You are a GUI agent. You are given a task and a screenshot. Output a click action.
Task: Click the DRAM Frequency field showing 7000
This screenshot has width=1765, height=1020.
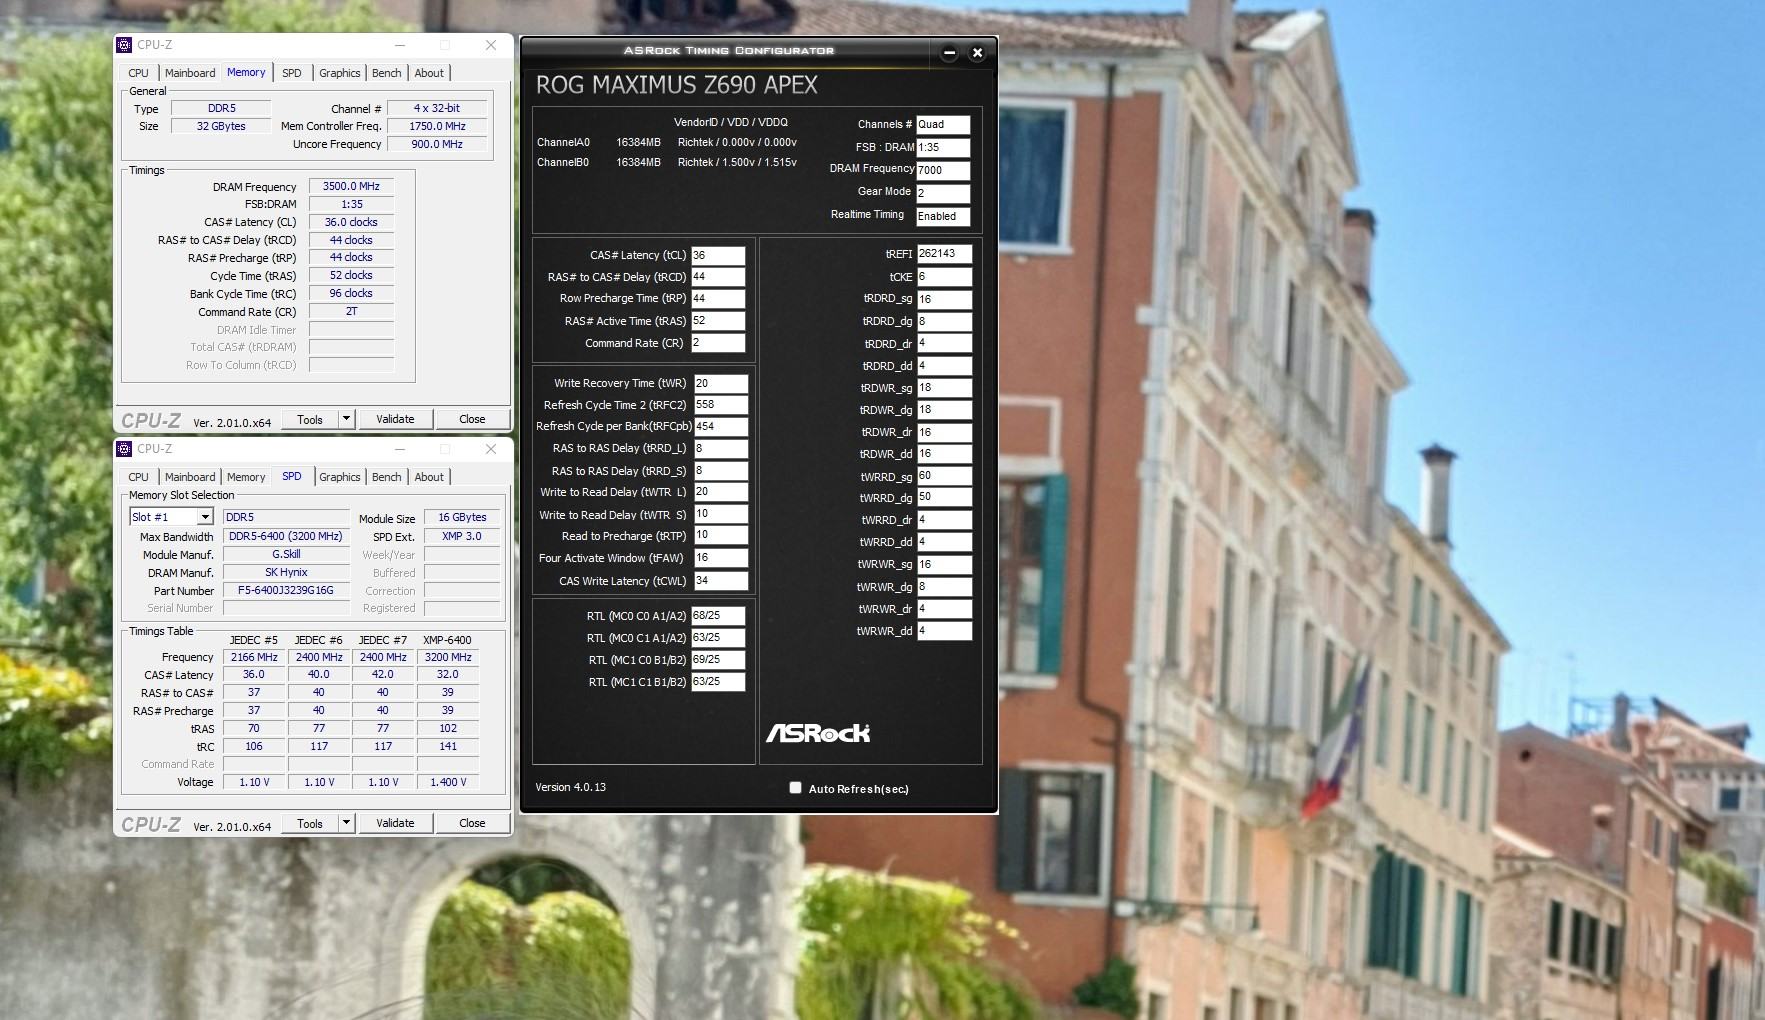pyautogui.click(x=943, y=170)
